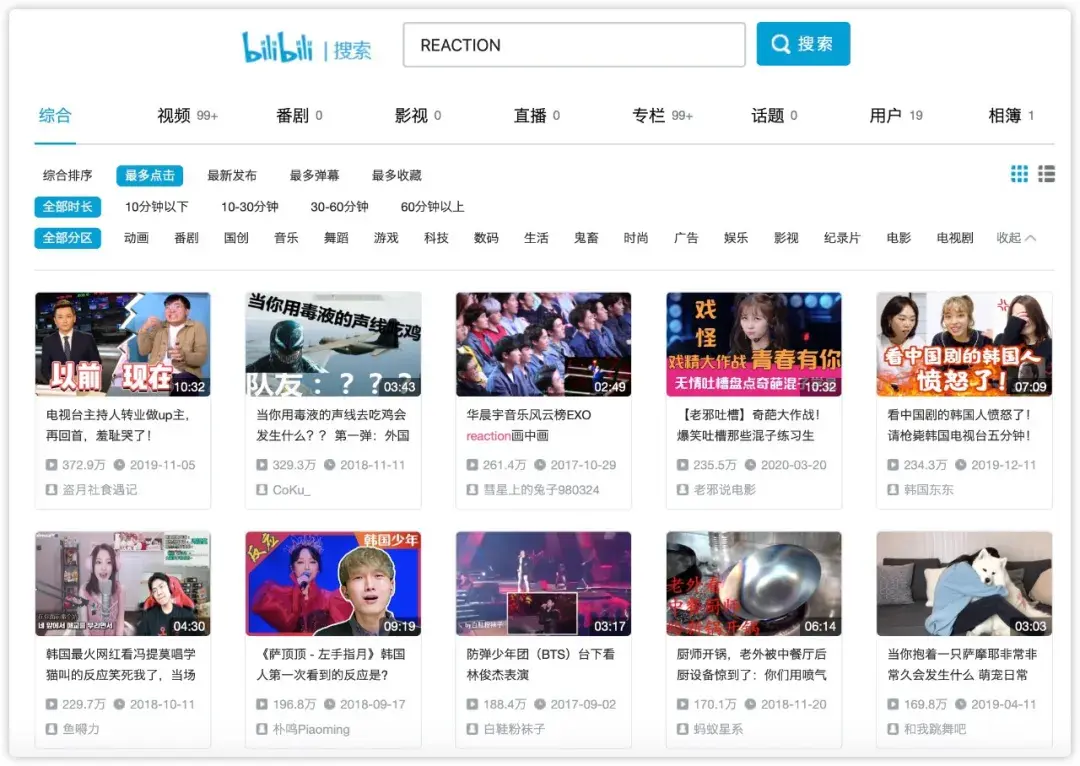Select 音乐 category filter

[x=286, y=238]
